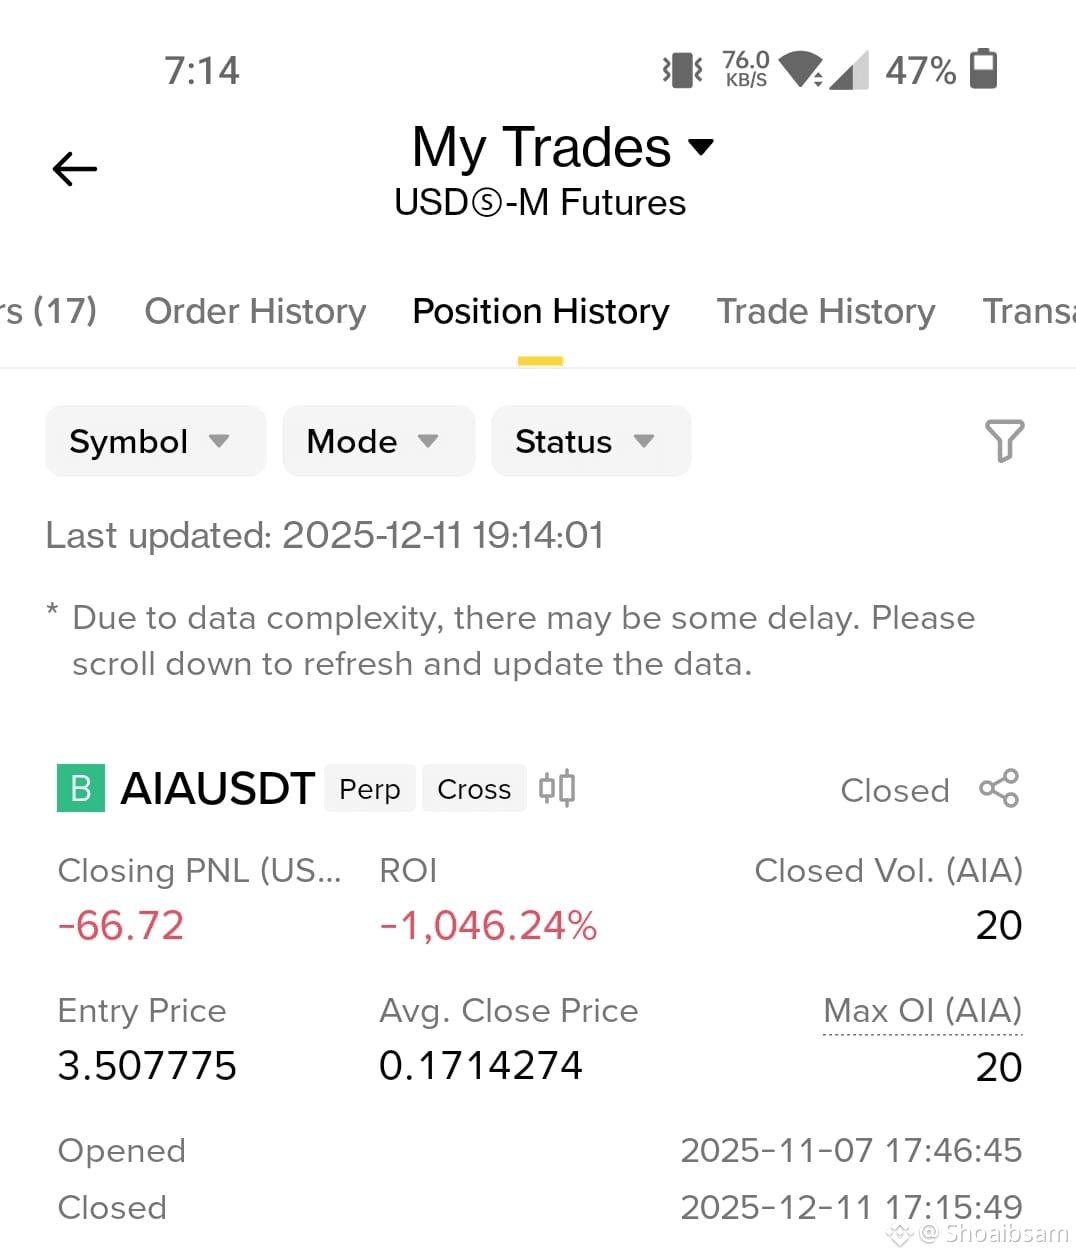1076x1258 pixels.
Task: Switch to the Order History tab
Action: (x=255, y=311)
